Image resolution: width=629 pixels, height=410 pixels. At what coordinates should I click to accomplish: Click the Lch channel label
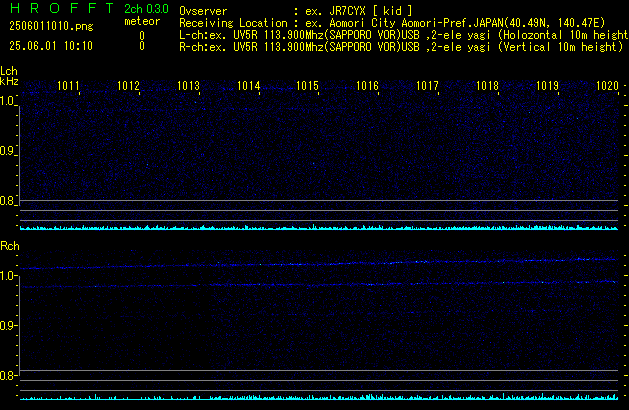point(9,71)
